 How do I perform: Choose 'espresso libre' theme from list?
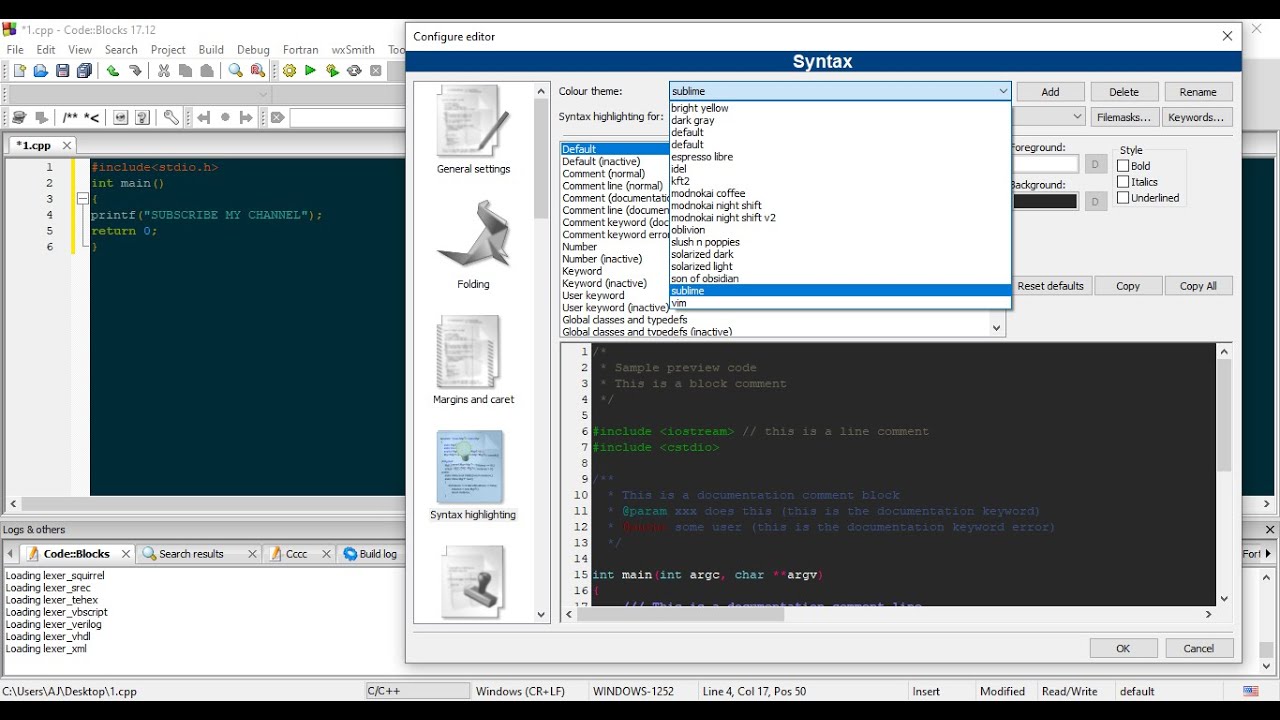click(x=840, y=157)
